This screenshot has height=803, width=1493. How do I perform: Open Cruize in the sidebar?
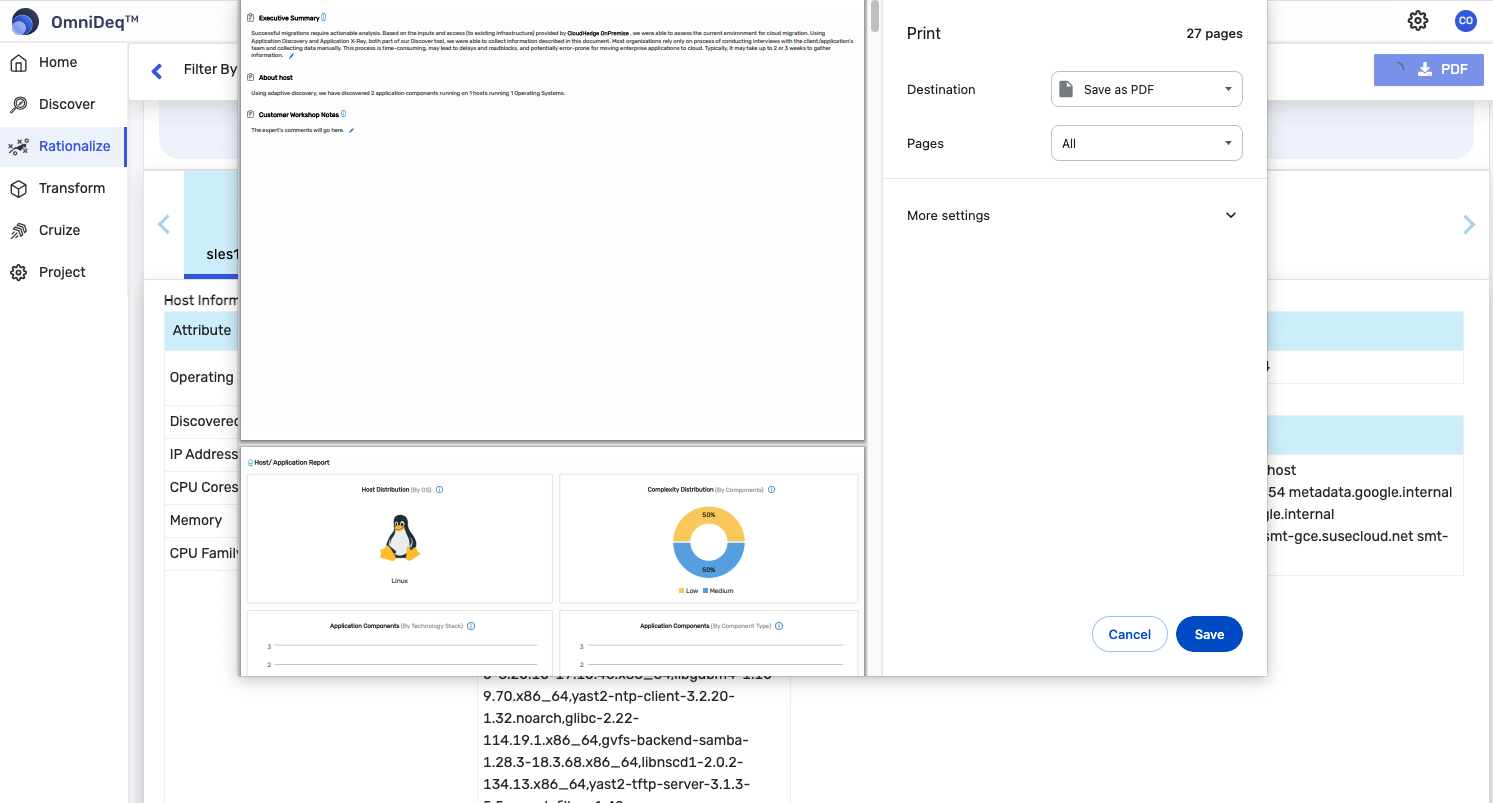pos(59,230)
